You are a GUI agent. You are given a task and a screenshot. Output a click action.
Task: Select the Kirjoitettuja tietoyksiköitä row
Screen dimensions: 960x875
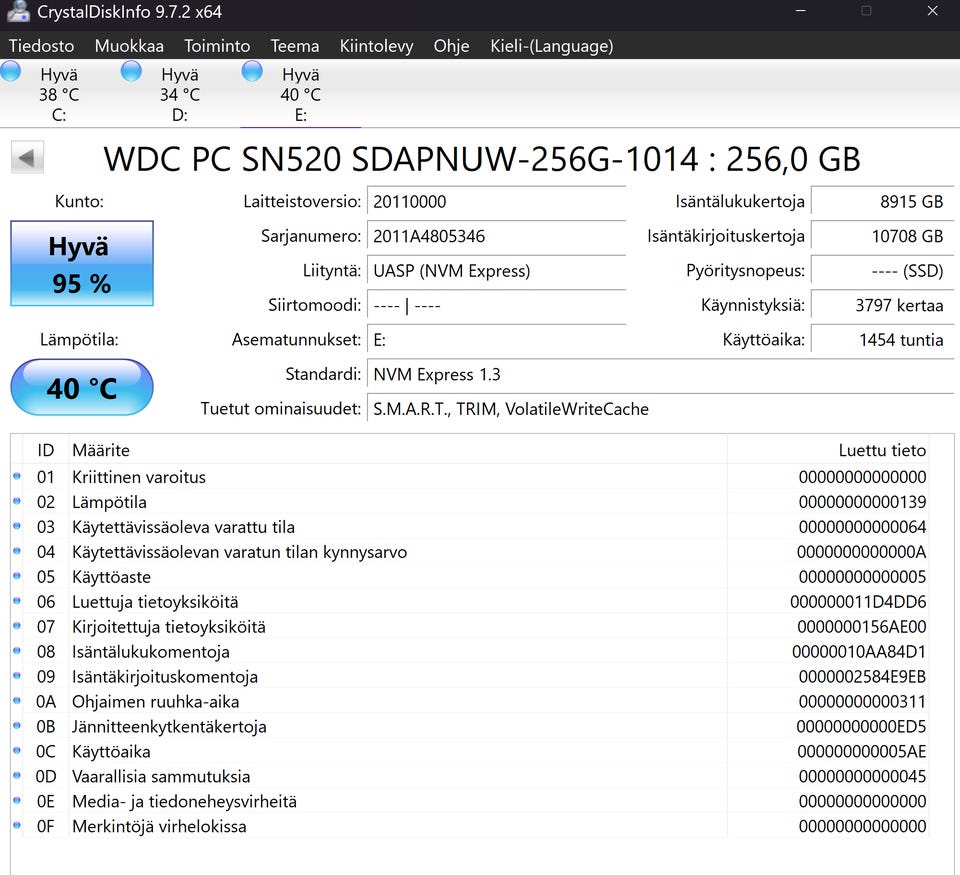470,627
